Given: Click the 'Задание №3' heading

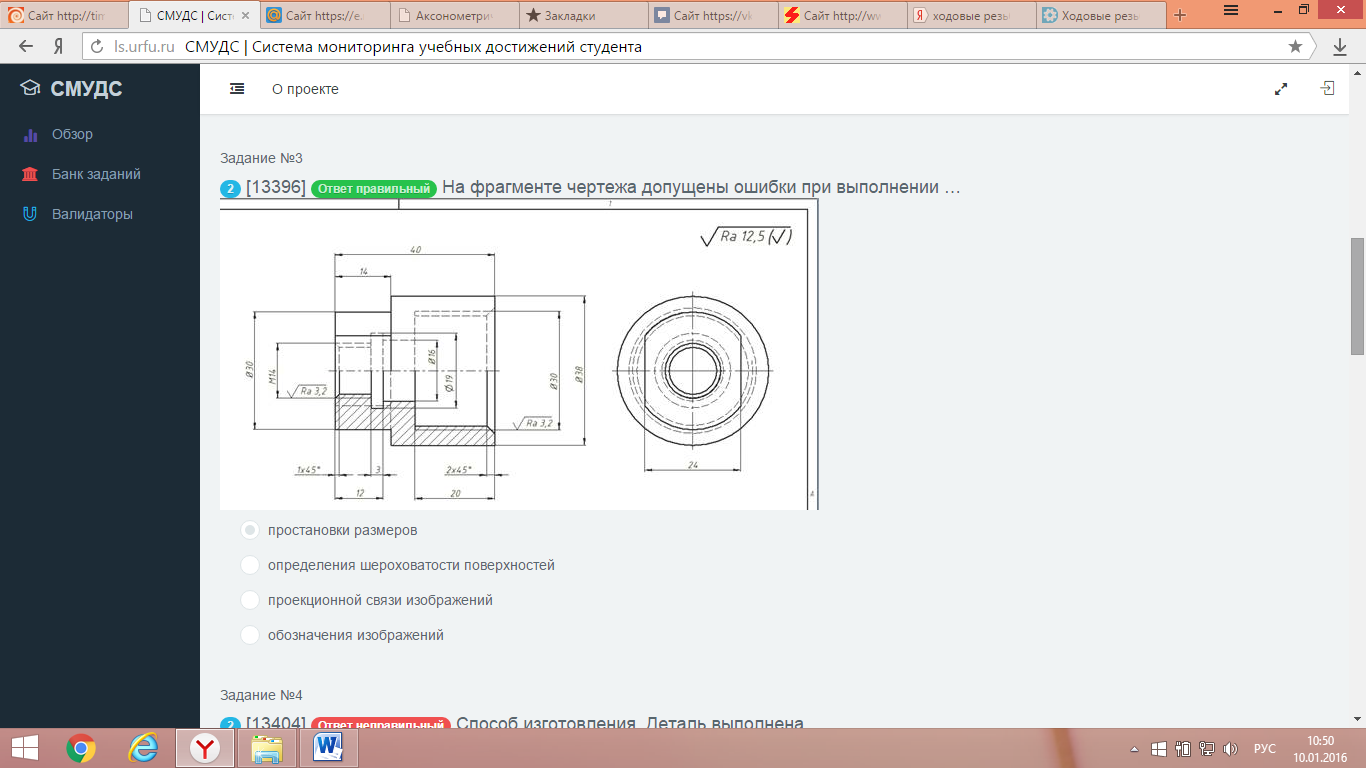Looking at the screenshot, I should (261, 158).
